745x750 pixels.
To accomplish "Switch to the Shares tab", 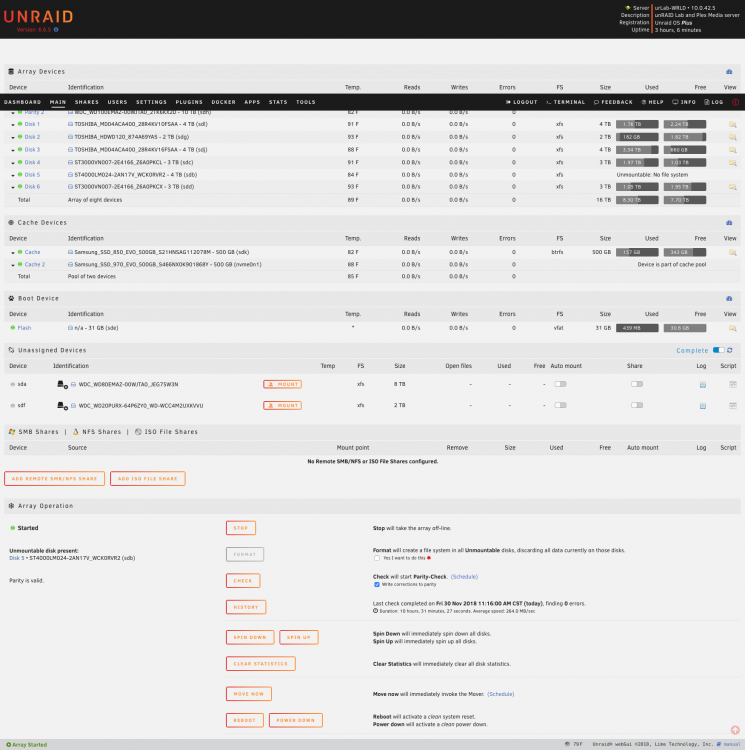I will (x=87, y=102).
